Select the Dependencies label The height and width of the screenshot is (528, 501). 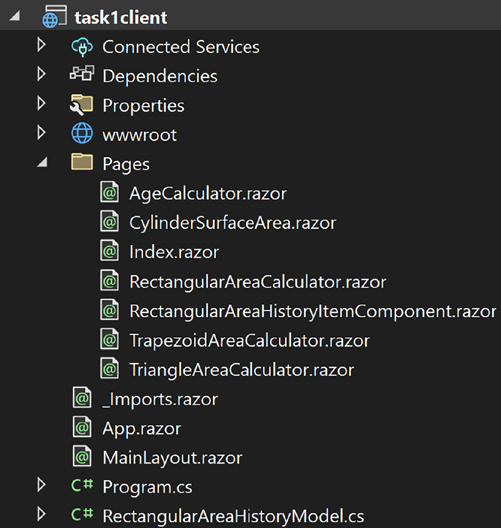[160, 76]
